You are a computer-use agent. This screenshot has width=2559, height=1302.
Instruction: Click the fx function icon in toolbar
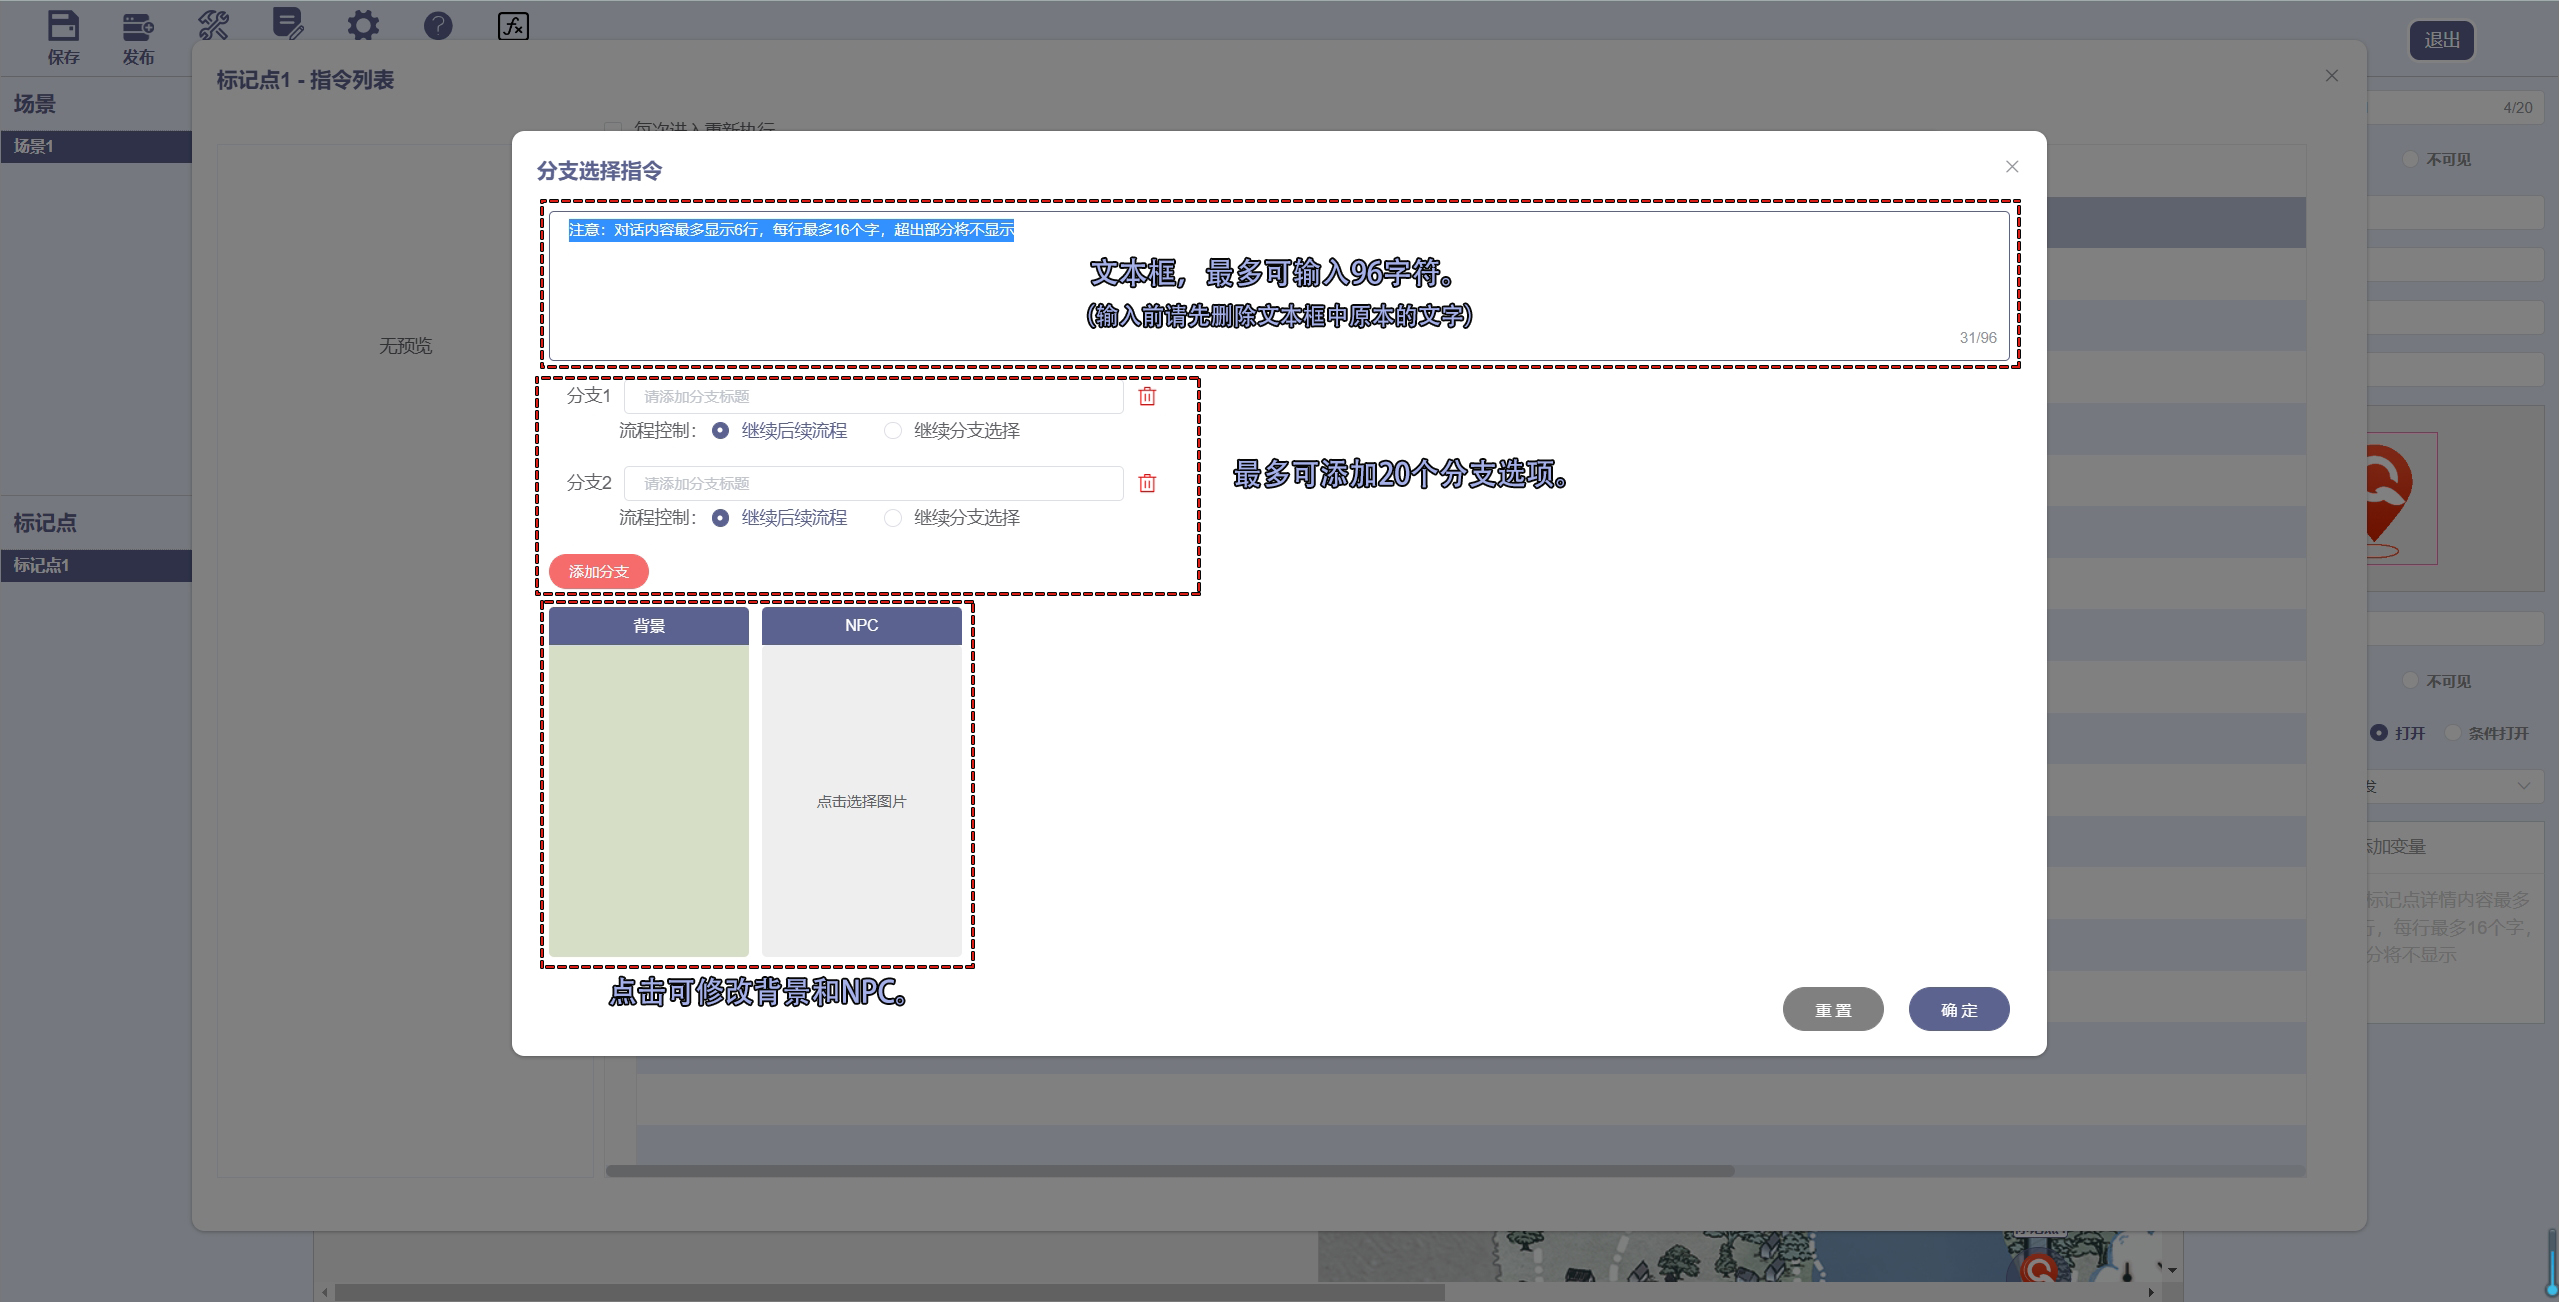(x=512, y=27)
